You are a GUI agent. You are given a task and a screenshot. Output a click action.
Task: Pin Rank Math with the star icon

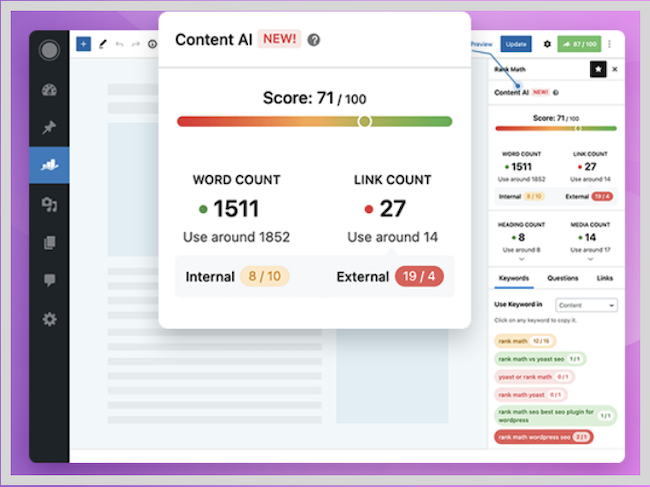coord(598,69)
